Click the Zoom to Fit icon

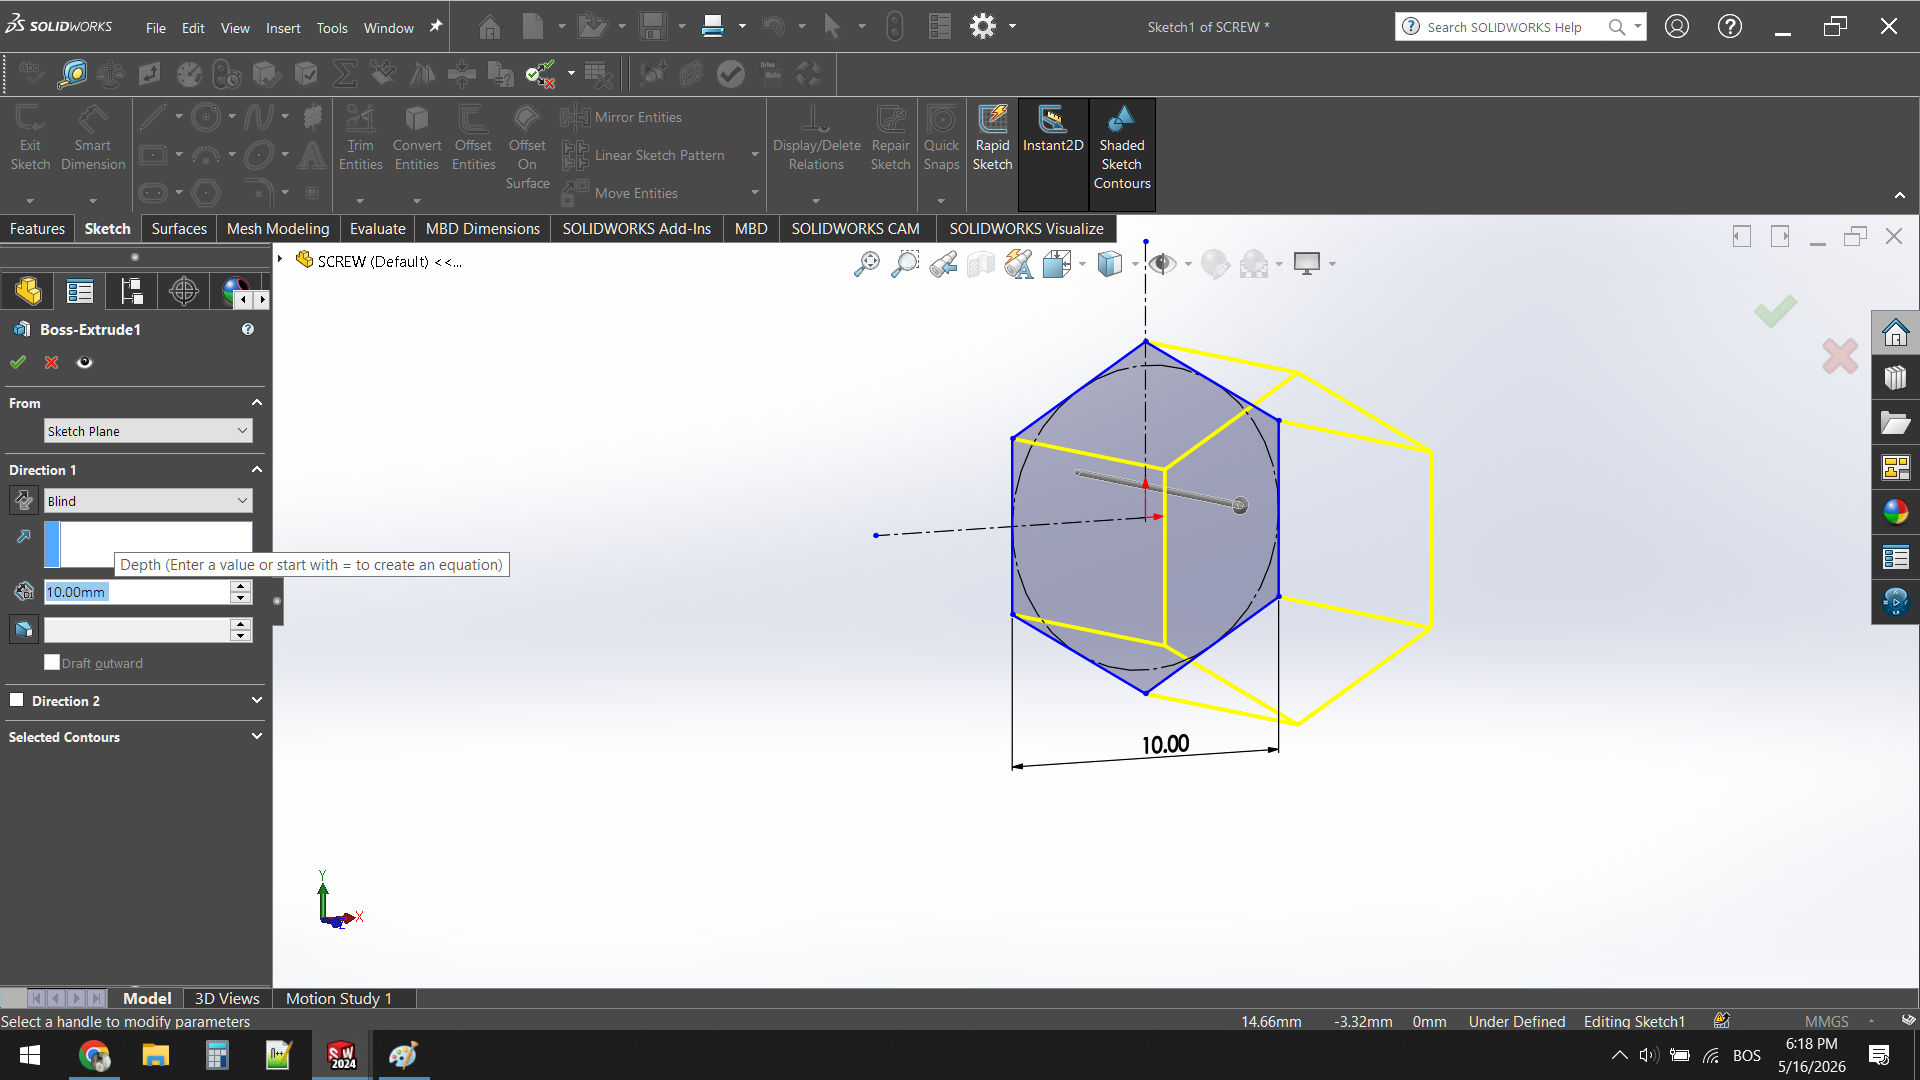[x=866, y=264]
